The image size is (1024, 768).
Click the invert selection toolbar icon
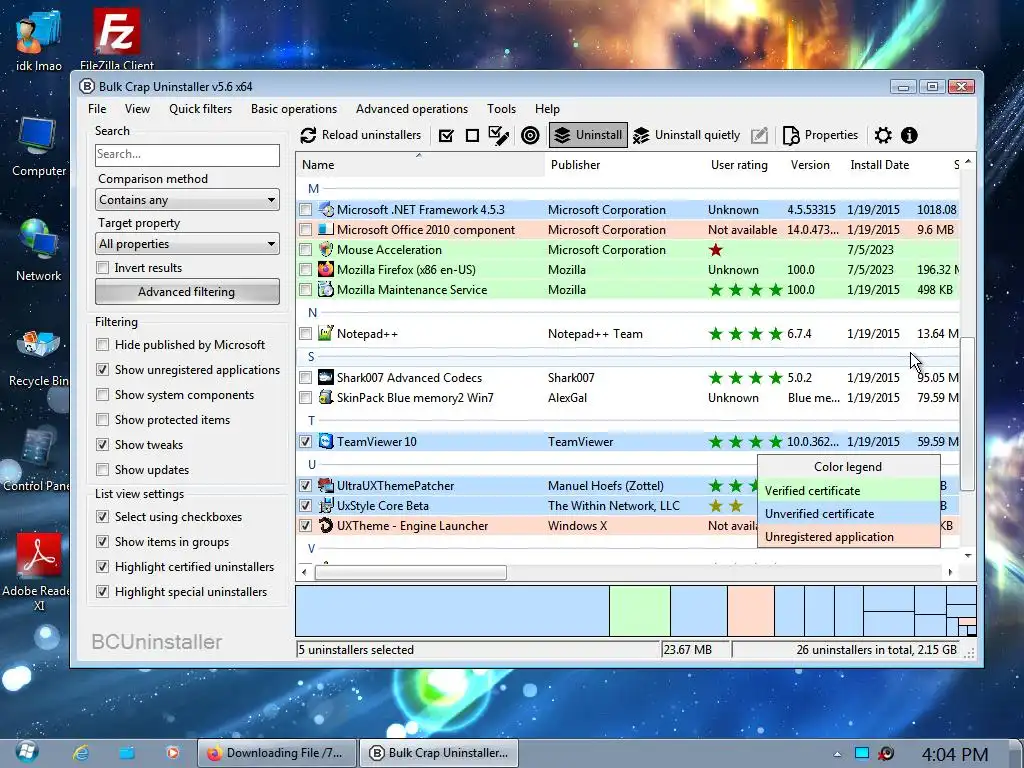coord(499,135)
